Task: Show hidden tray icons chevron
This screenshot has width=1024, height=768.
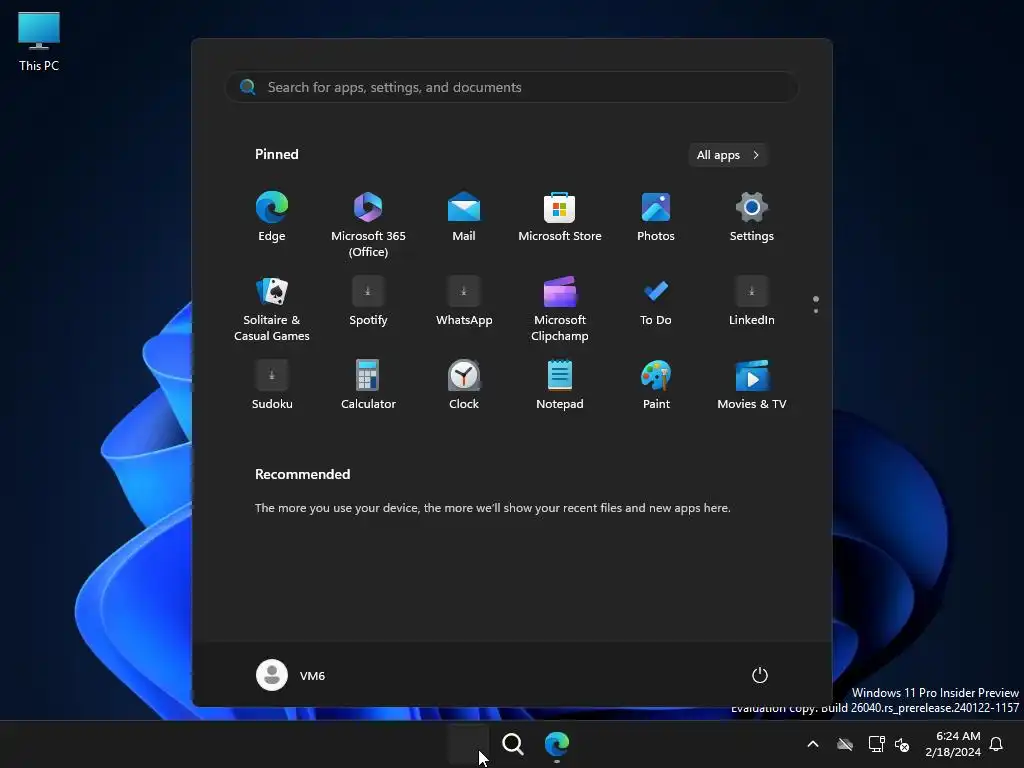Action: [813, 744]
